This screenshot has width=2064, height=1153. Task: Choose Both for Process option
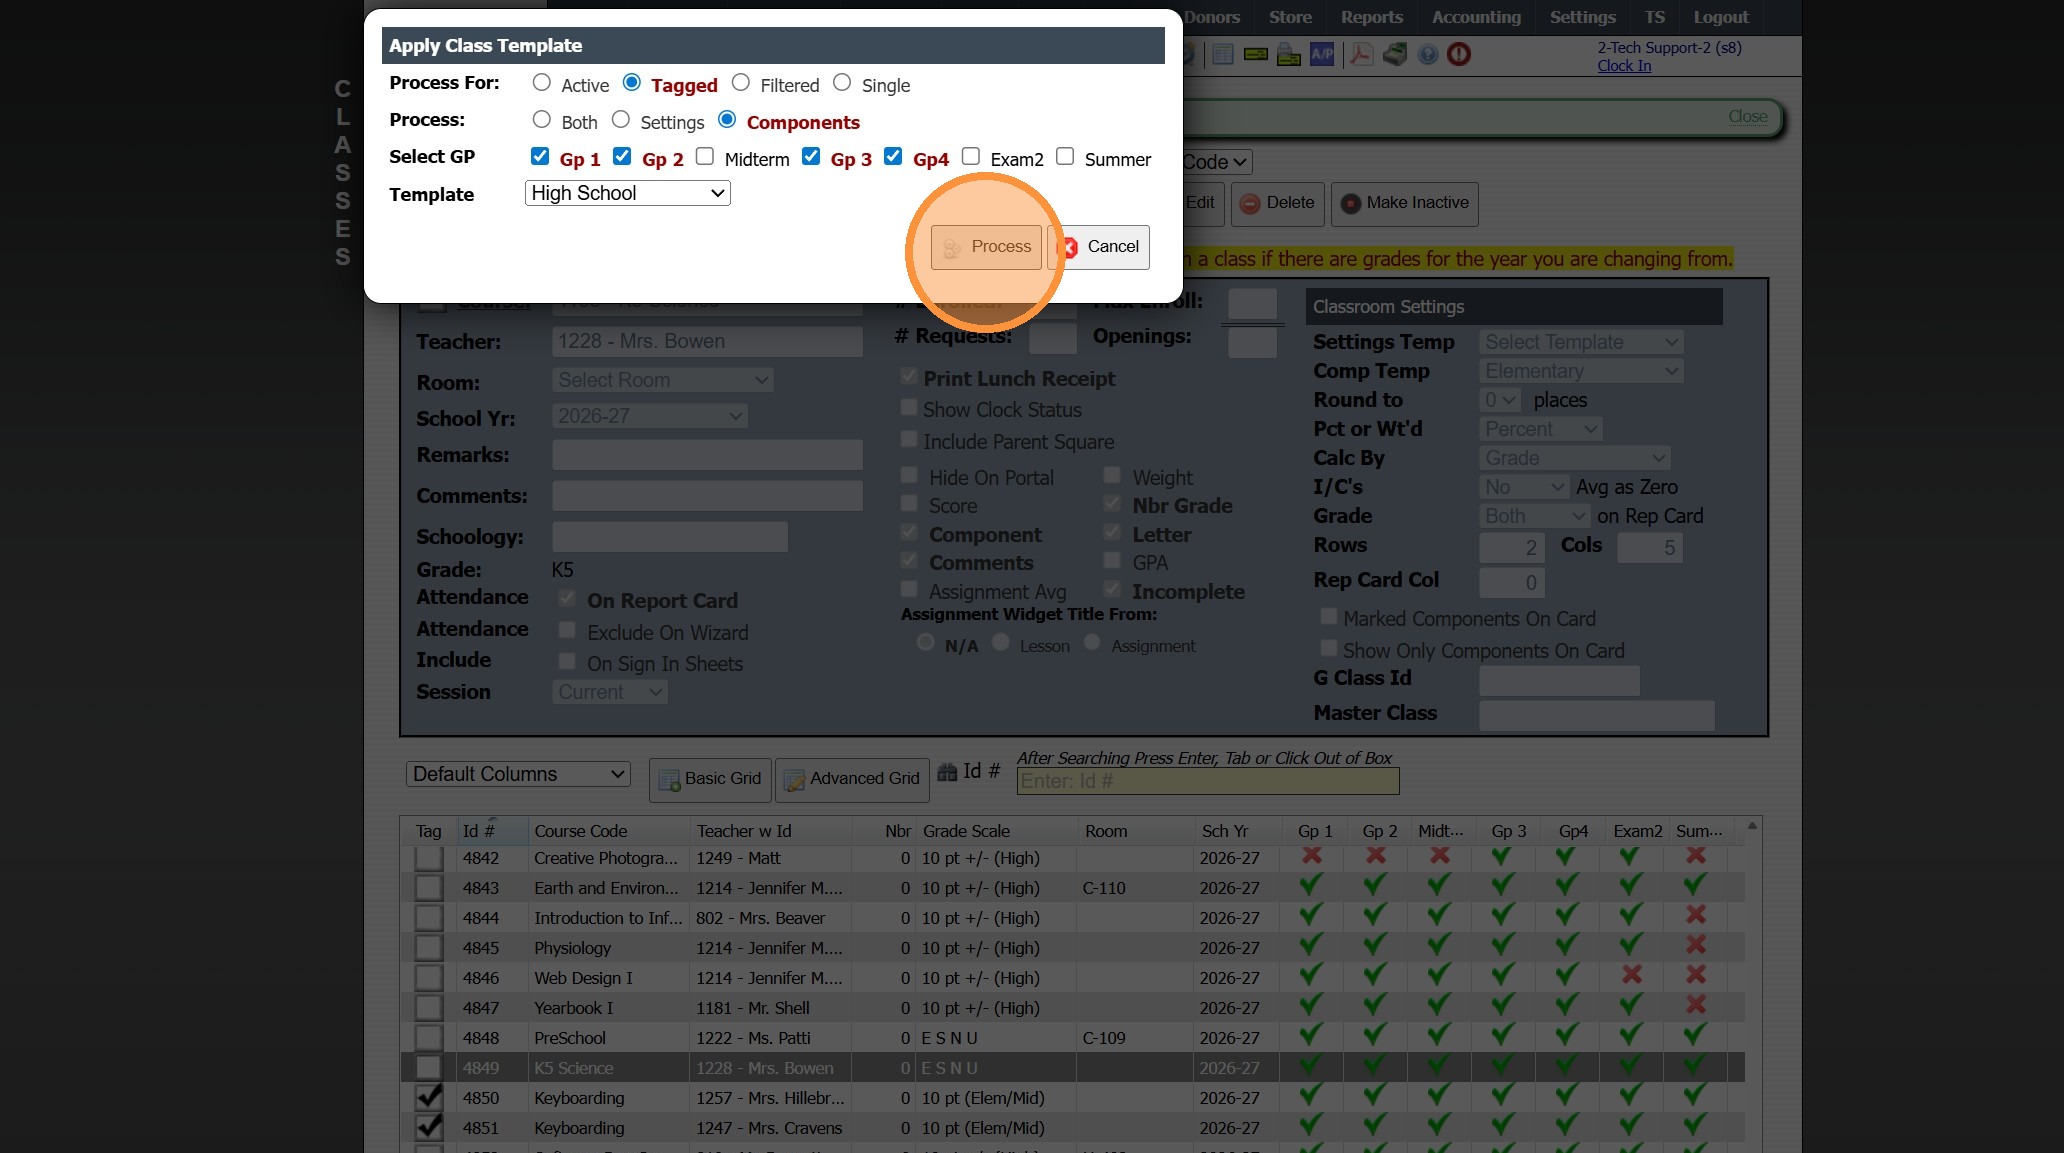coord(542,119)
